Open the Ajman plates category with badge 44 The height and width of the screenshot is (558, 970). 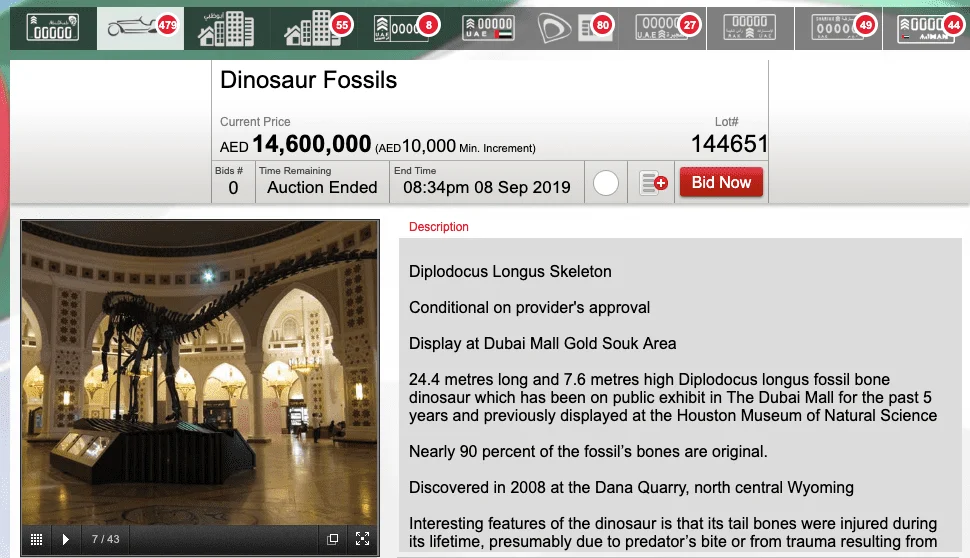coord(927,28)
